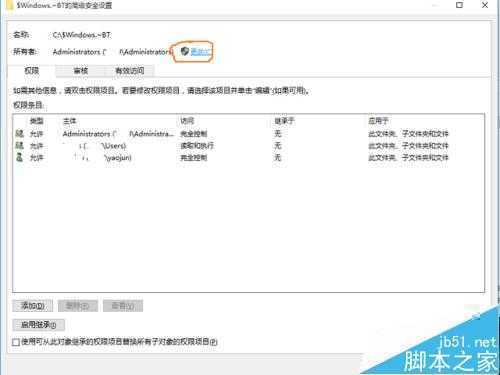Click the user icon of the yaojun entry
Image resolution: width=500 pixels, height=375 pixels.
coord(20,157)
